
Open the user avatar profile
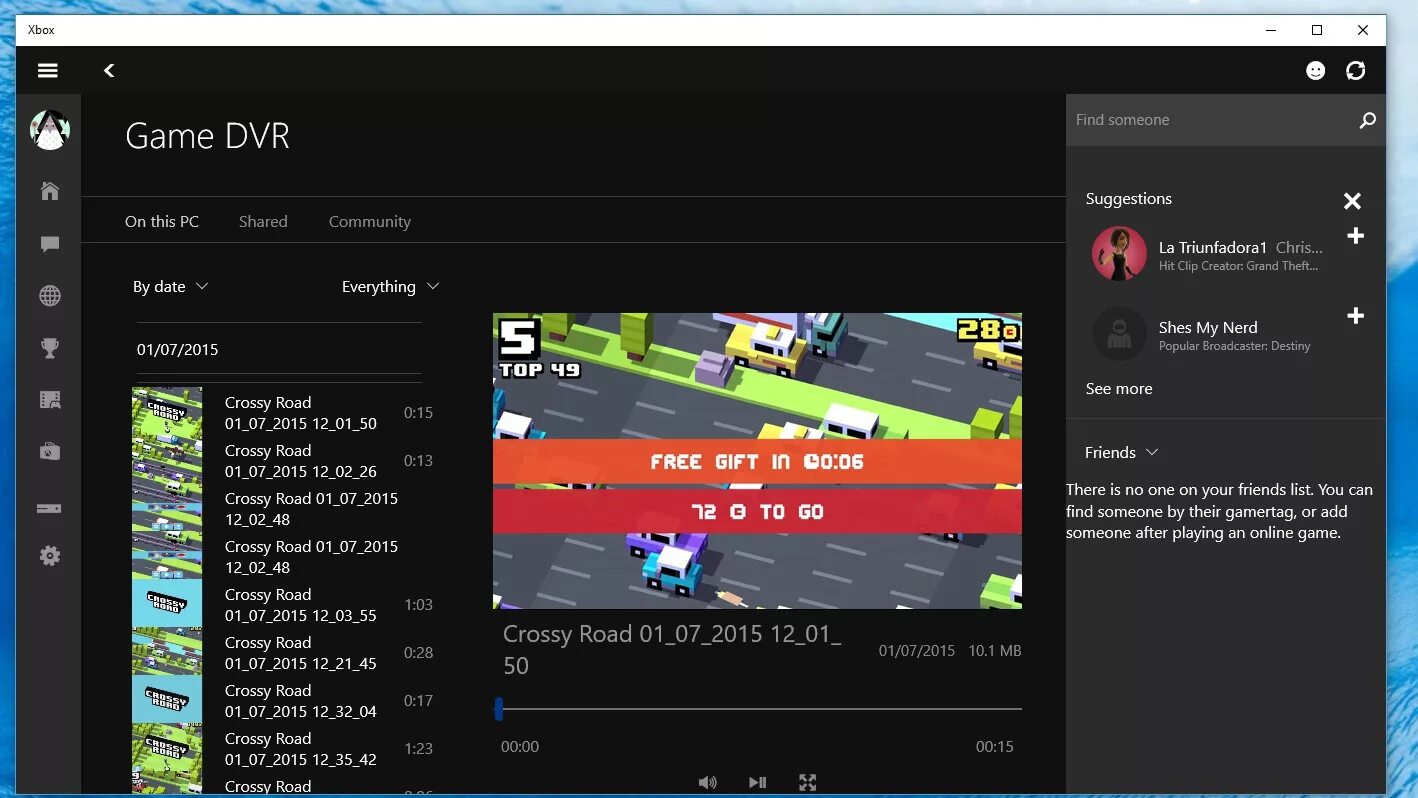click(49, 130)
